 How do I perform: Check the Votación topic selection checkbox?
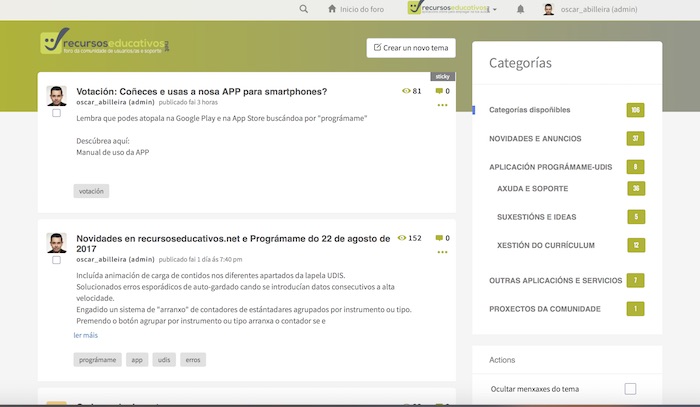[56, 113]
